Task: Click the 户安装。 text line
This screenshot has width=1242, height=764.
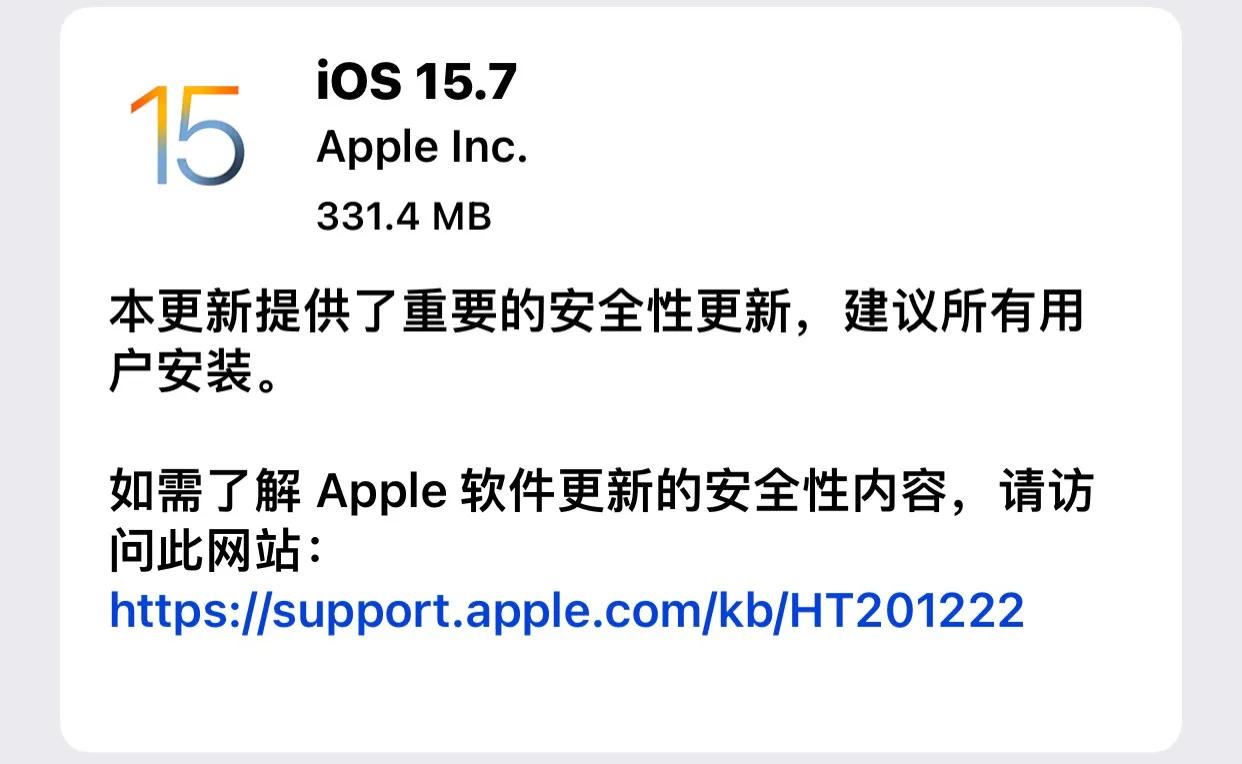Action: click(x=192, y=374)
